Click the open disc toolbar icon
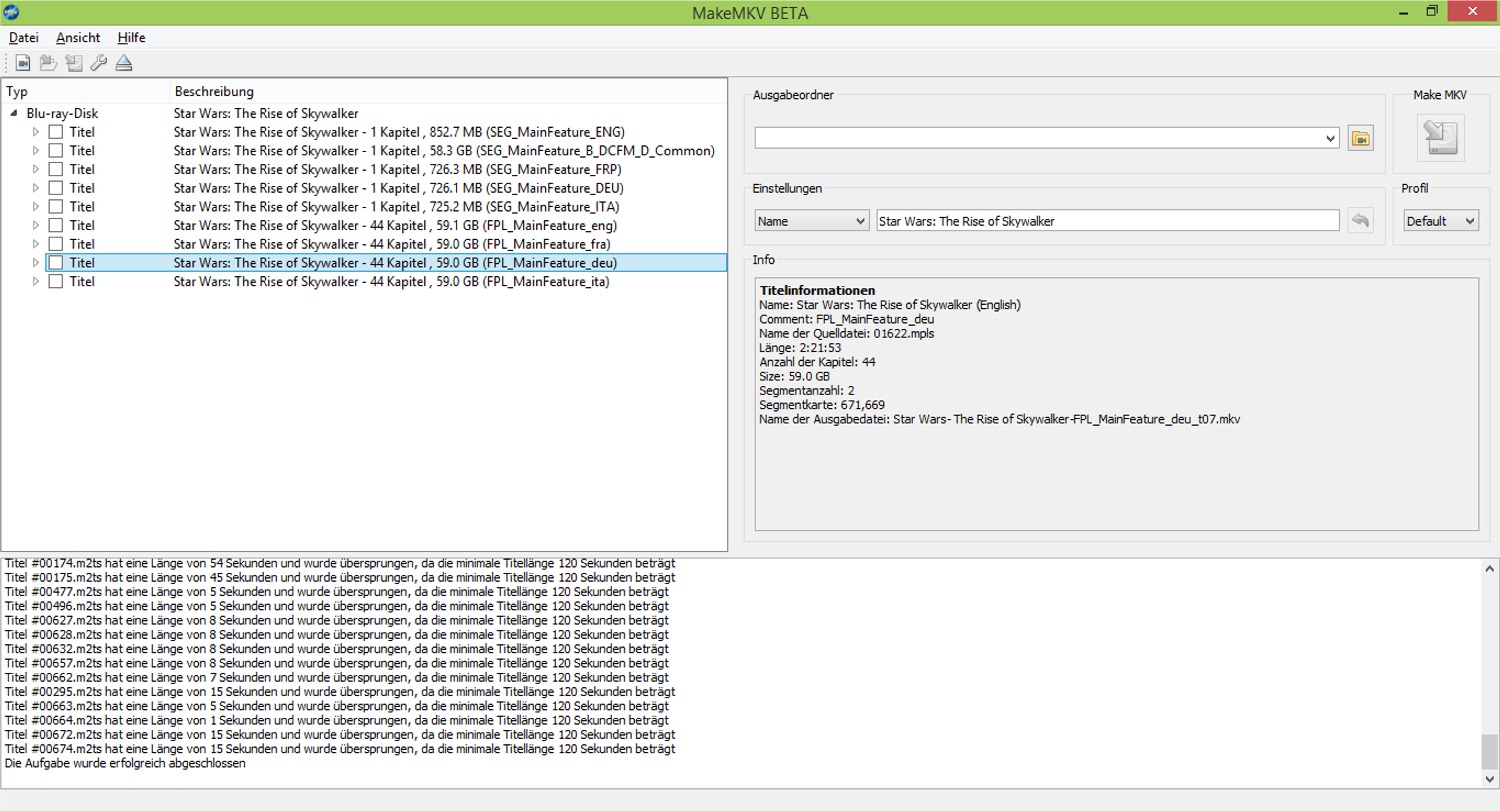1500x811 pixels. pos(48,64)
